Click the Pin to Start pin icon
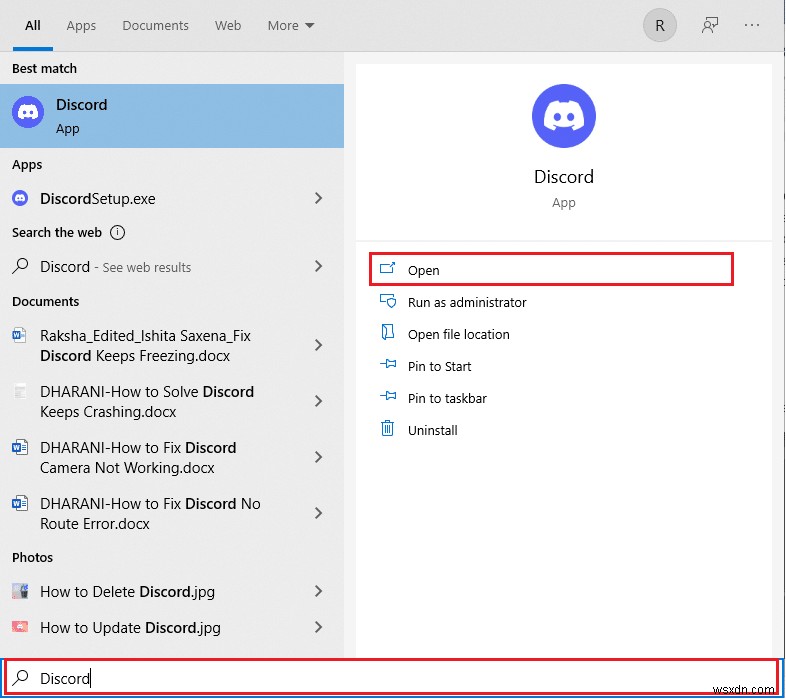The image size is (786, 700). point(388,366)
